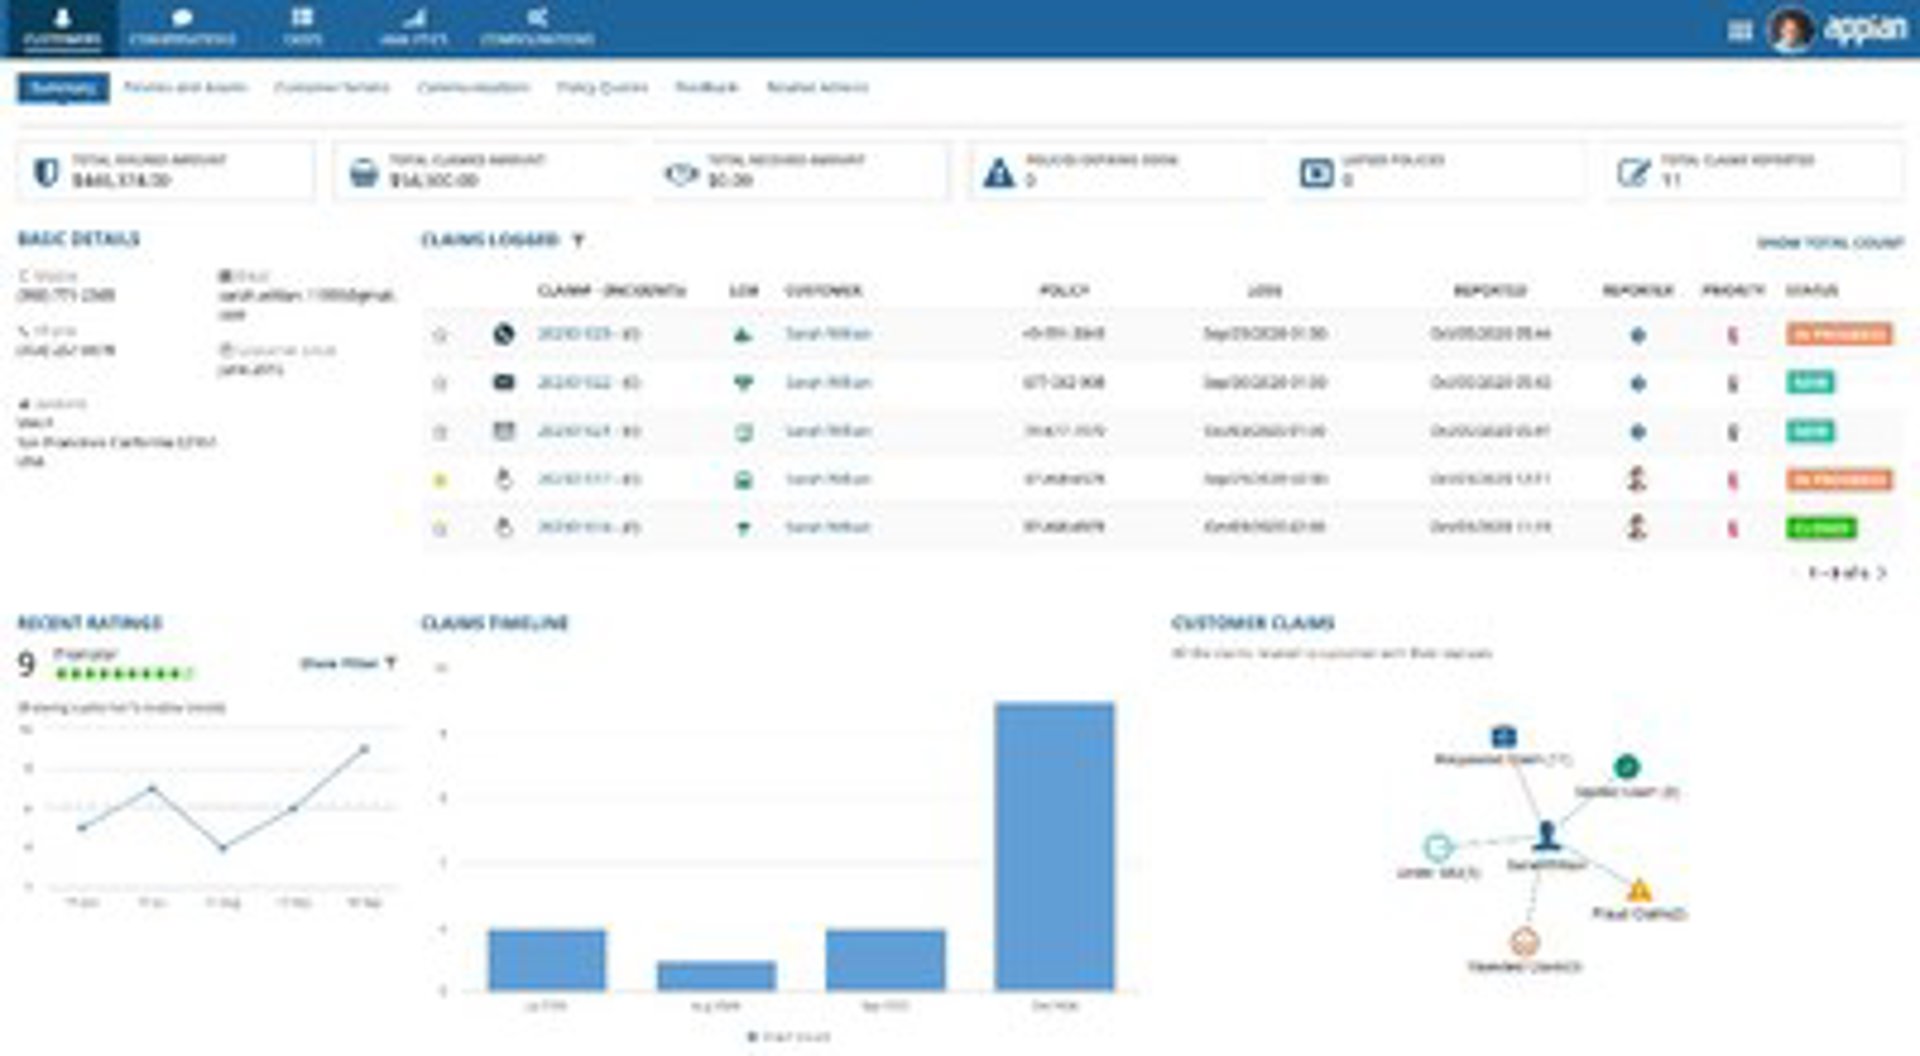1920x1056 pixels.
Task: Star the first claim in the list
Action: (440, 335)
